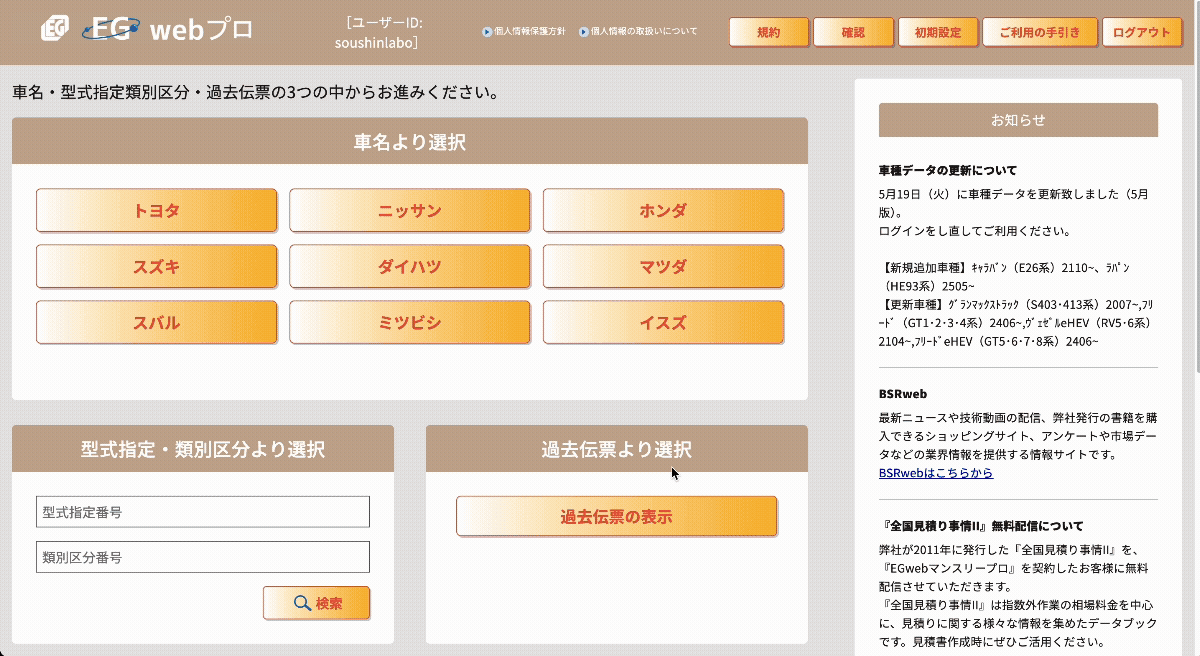Choose ホンダ from car makers
The image size is (1200, 656).
(x=663, y=211)
